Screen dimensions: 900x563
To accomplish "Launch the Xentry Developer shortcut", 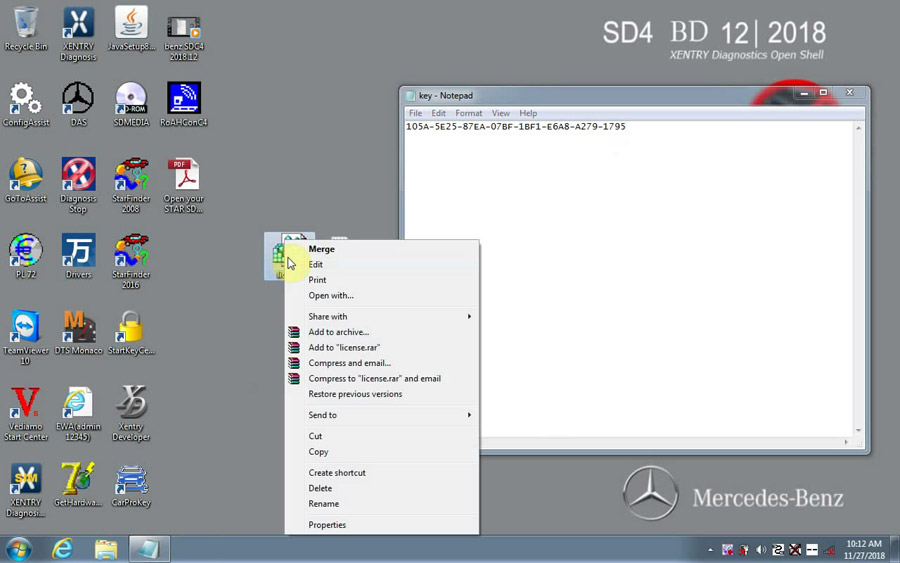I will pos(131,413).
